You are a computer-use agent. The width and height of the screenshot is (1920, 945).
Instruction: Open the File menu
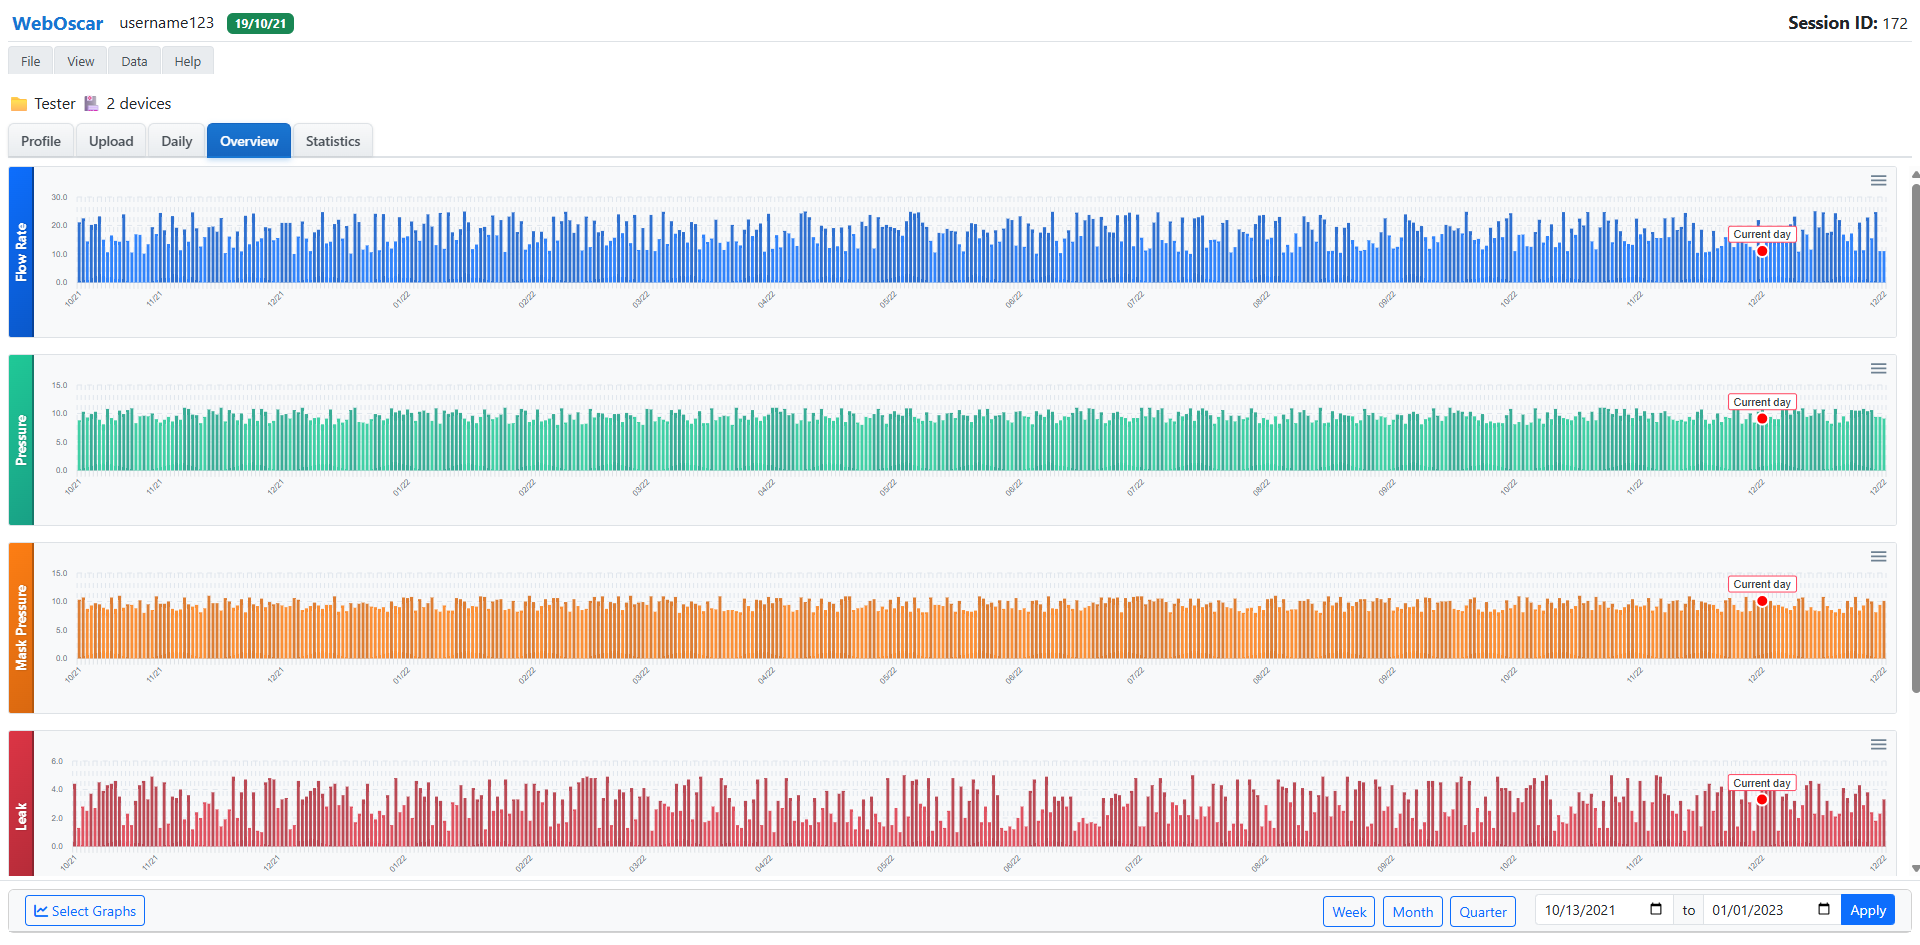[x=31, y=62]
